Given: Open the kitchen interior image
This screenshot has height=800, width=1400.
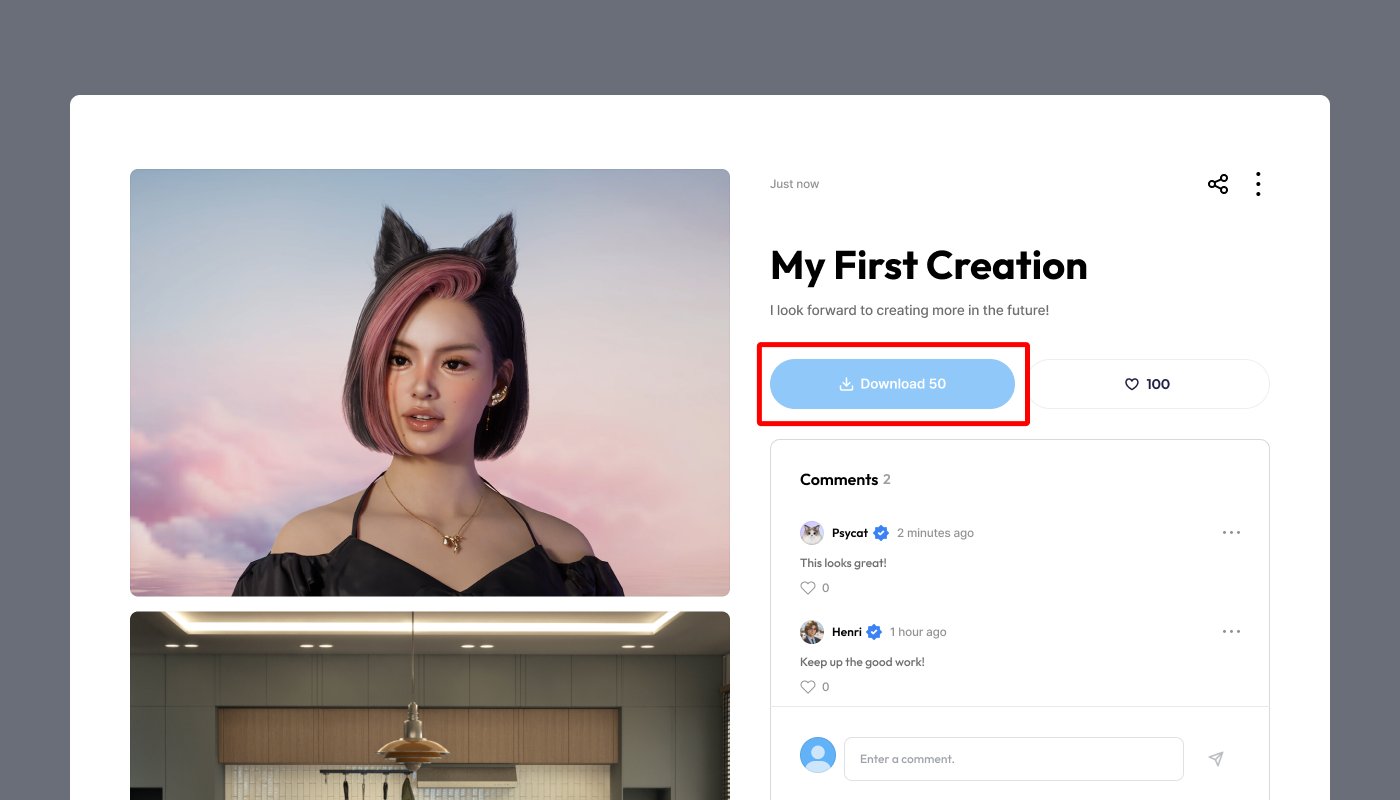Looking at the screenshot, I should 430,706.
